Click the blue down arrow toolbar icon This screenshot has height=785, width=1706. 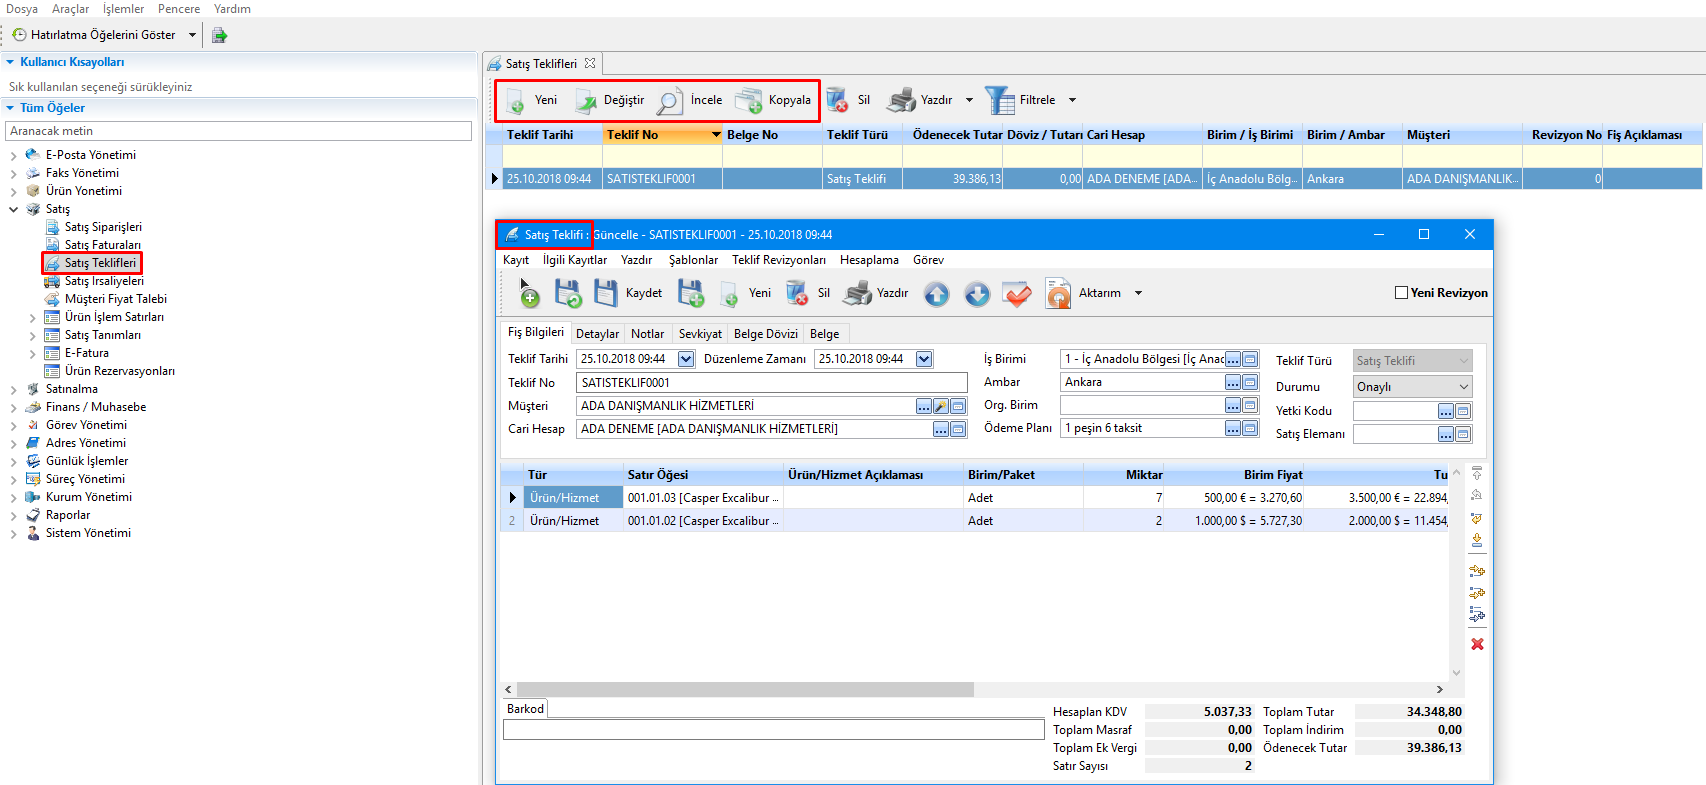click(977, 294)
